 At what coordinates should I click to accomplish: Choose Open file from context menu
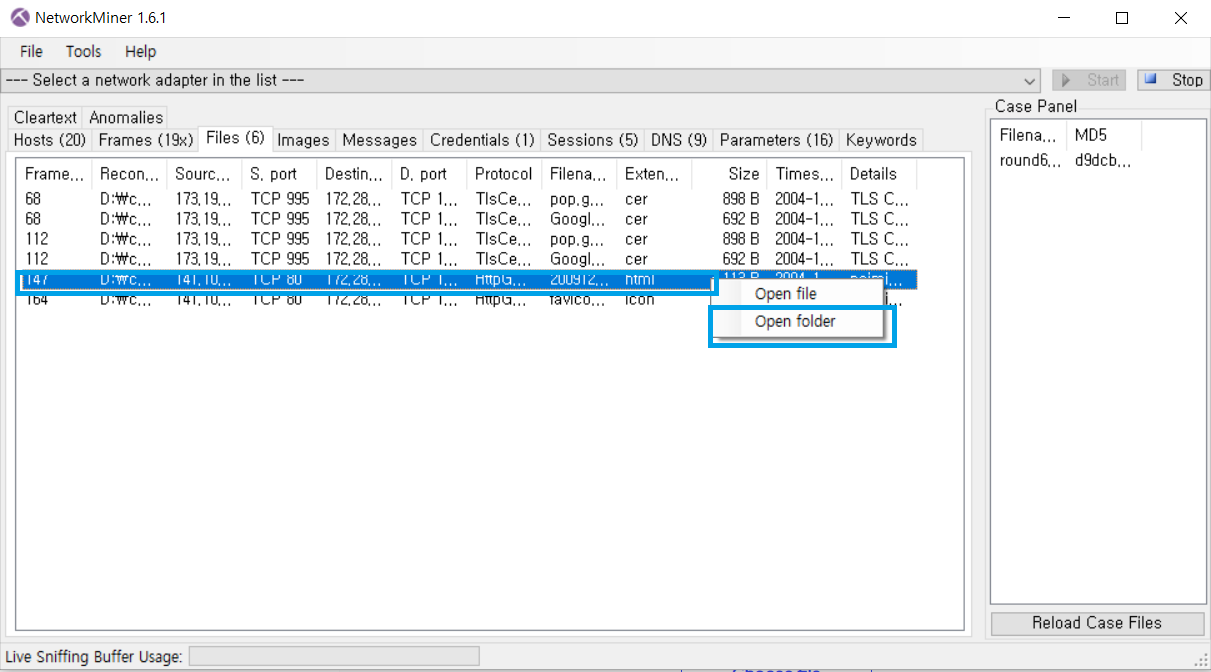pos(796,294)
